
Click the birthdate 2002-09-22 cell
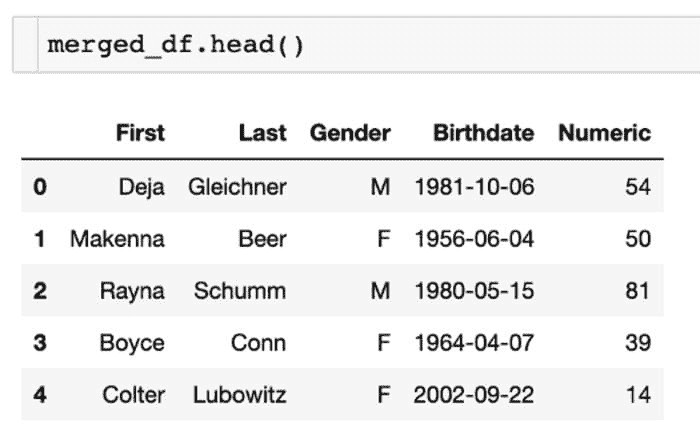click(x=473, y=395)
